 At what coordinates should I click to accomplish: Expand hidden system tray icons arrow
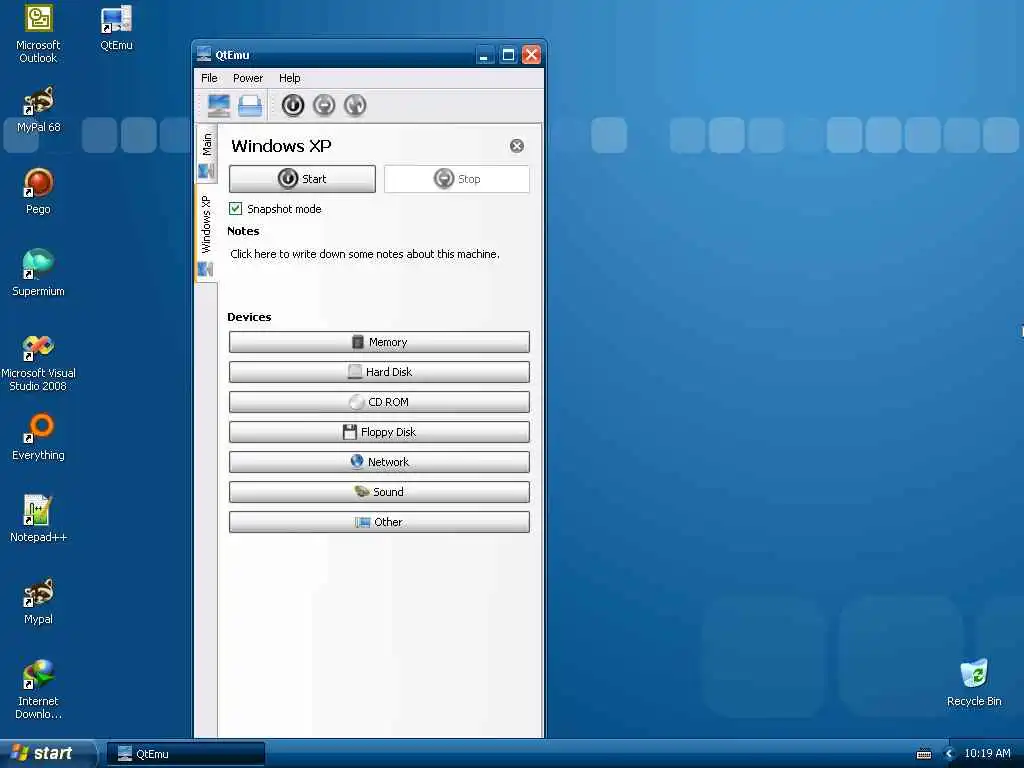(x=950, y=754)
